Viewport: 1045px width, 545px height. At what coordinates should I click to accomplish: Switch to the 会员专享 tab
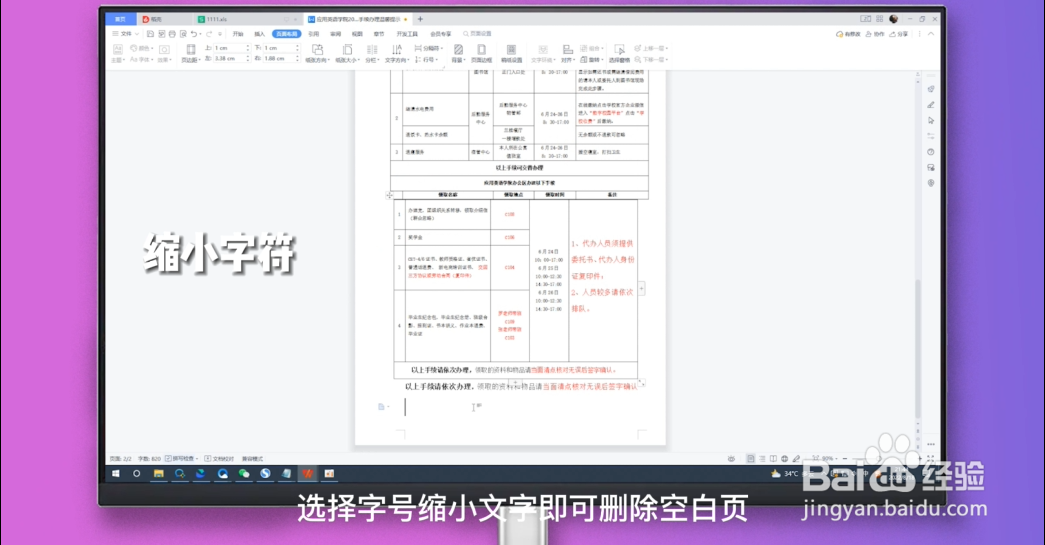point(441,34)
